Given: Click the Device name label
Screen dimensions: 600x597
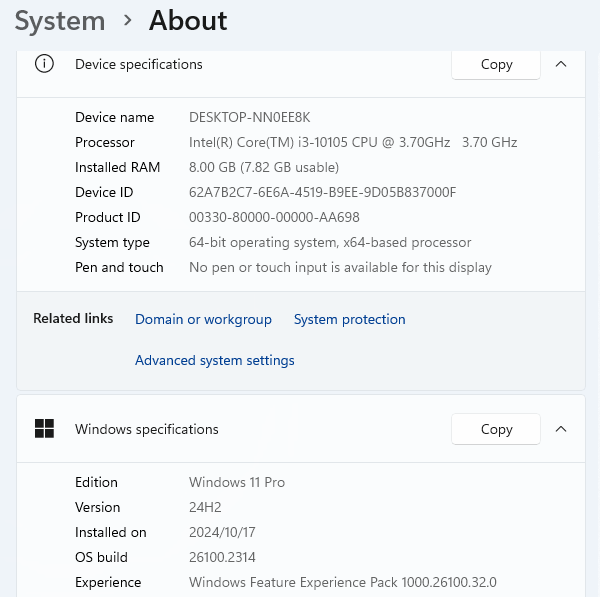Looking at the screenshot, I should click(x=114, y=117).
